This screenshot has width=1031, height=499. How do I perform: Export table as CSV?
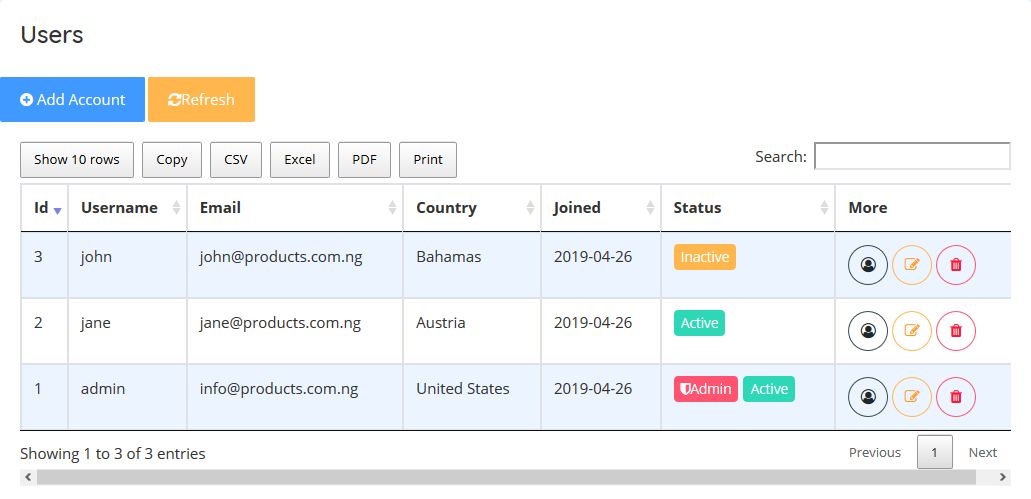(x=236, y=159)
